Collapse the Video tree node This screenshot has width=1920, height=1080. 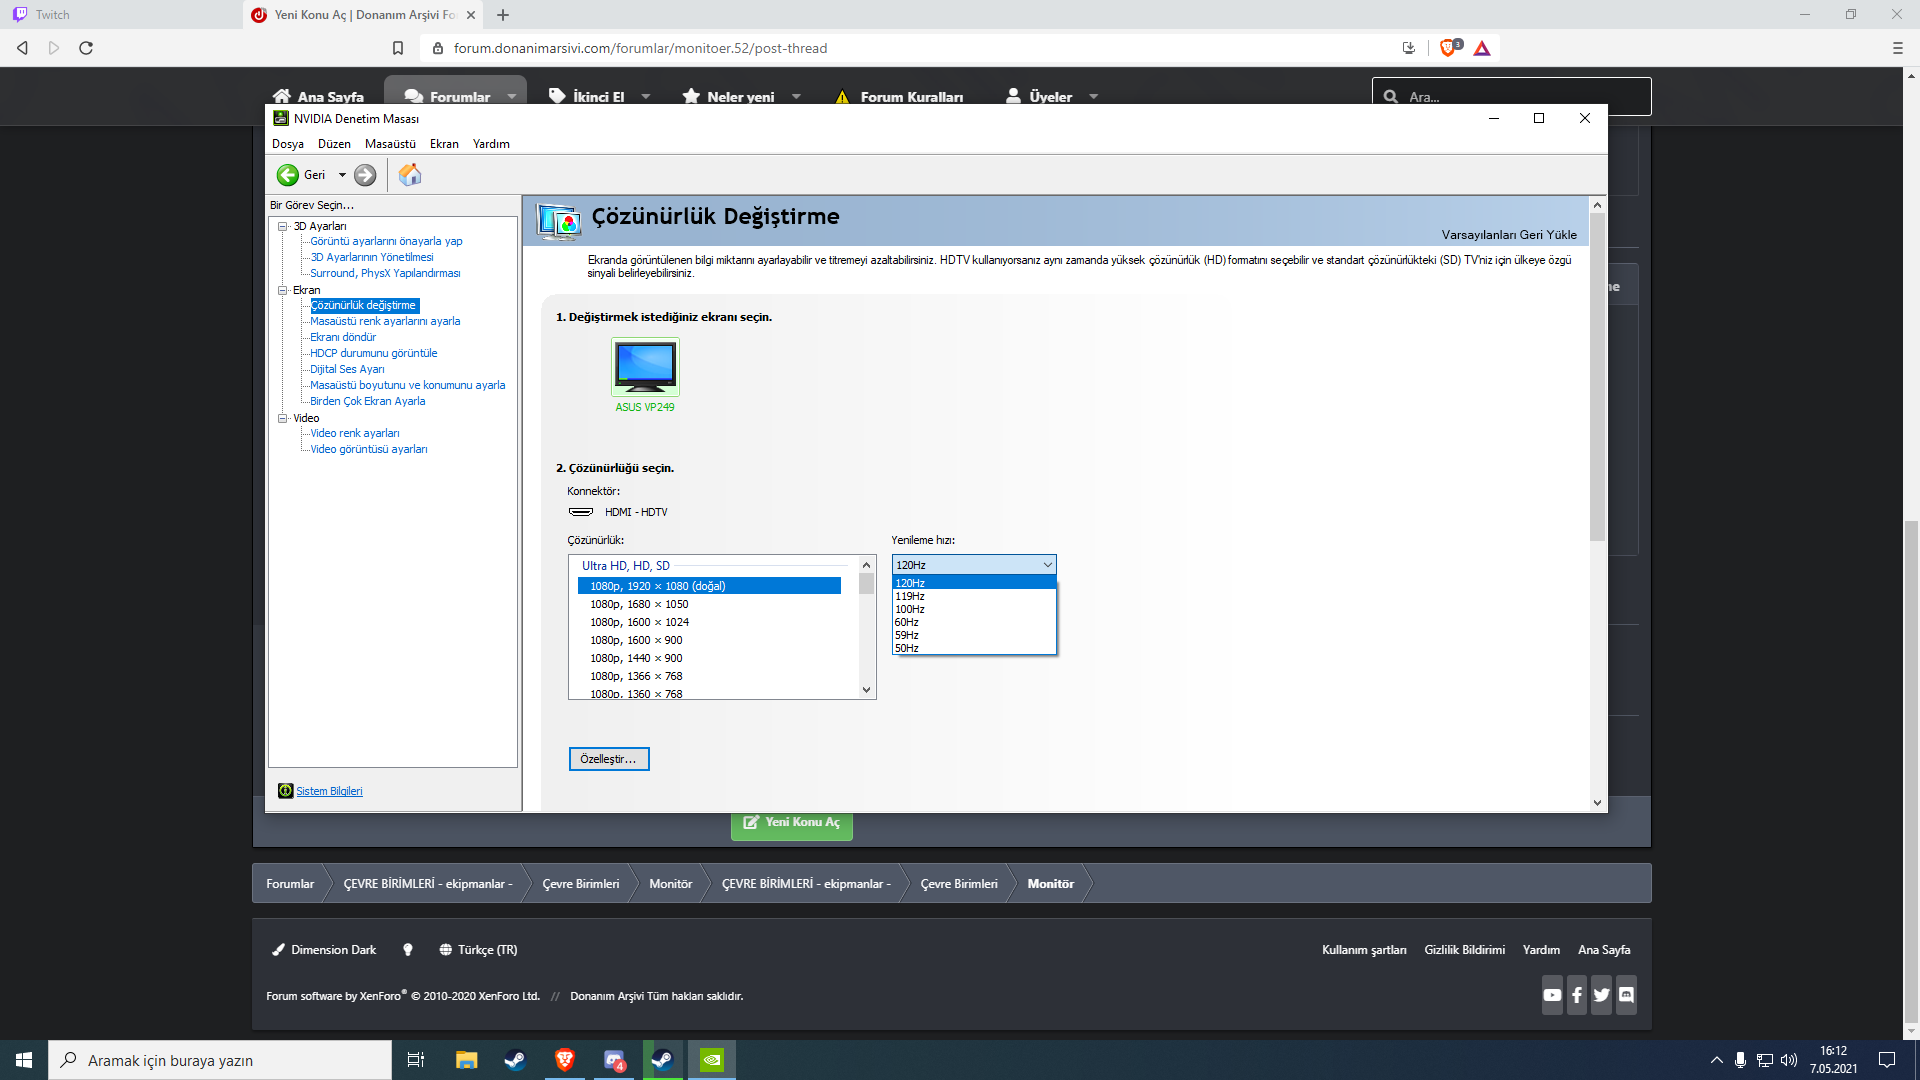[283, 418]
